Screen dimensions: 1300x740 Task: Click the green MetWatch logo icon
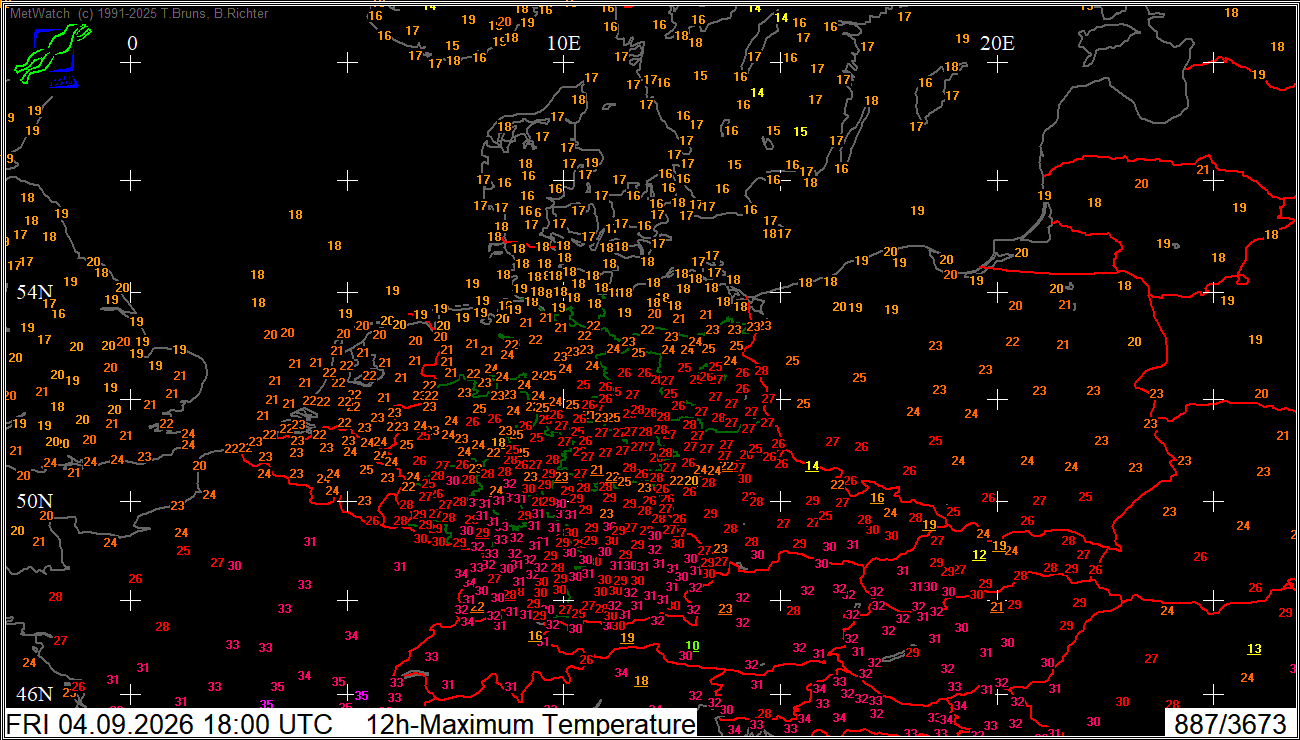pos(50,56)
